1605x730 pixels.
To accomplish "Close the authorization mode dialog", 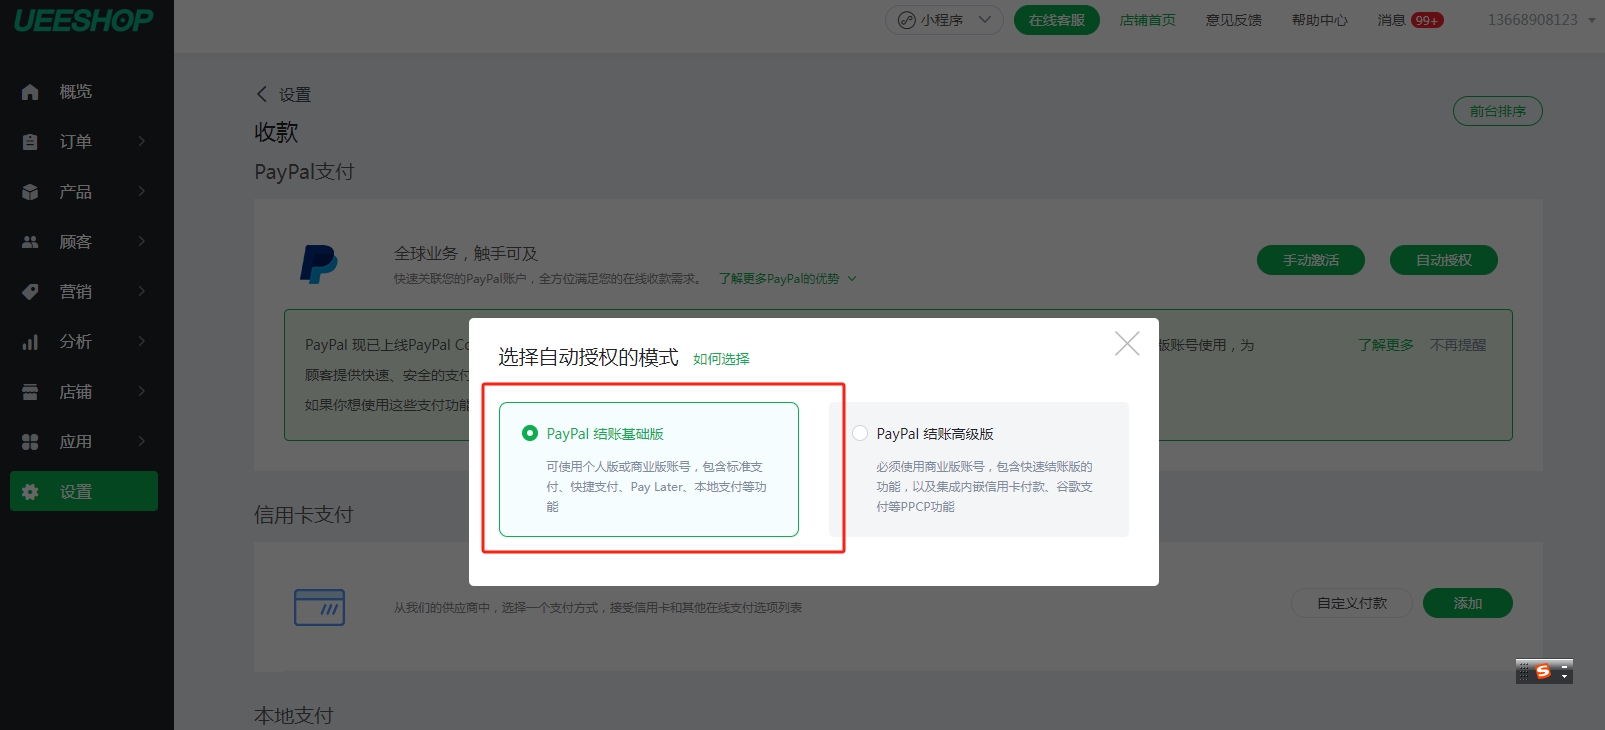I will point(1127,344).
